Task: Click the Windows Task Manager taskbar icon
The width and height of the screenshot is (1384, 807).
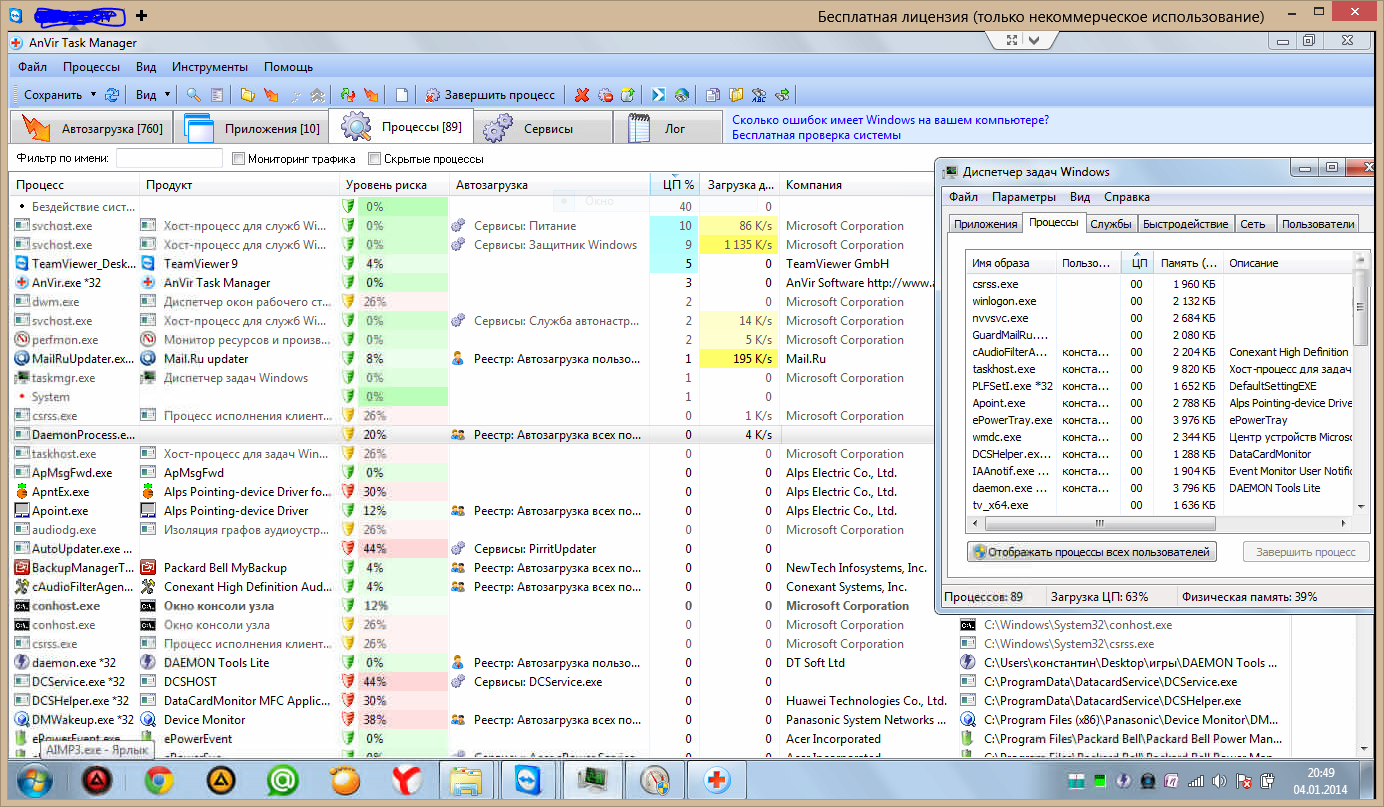Action: coord(591,780)
